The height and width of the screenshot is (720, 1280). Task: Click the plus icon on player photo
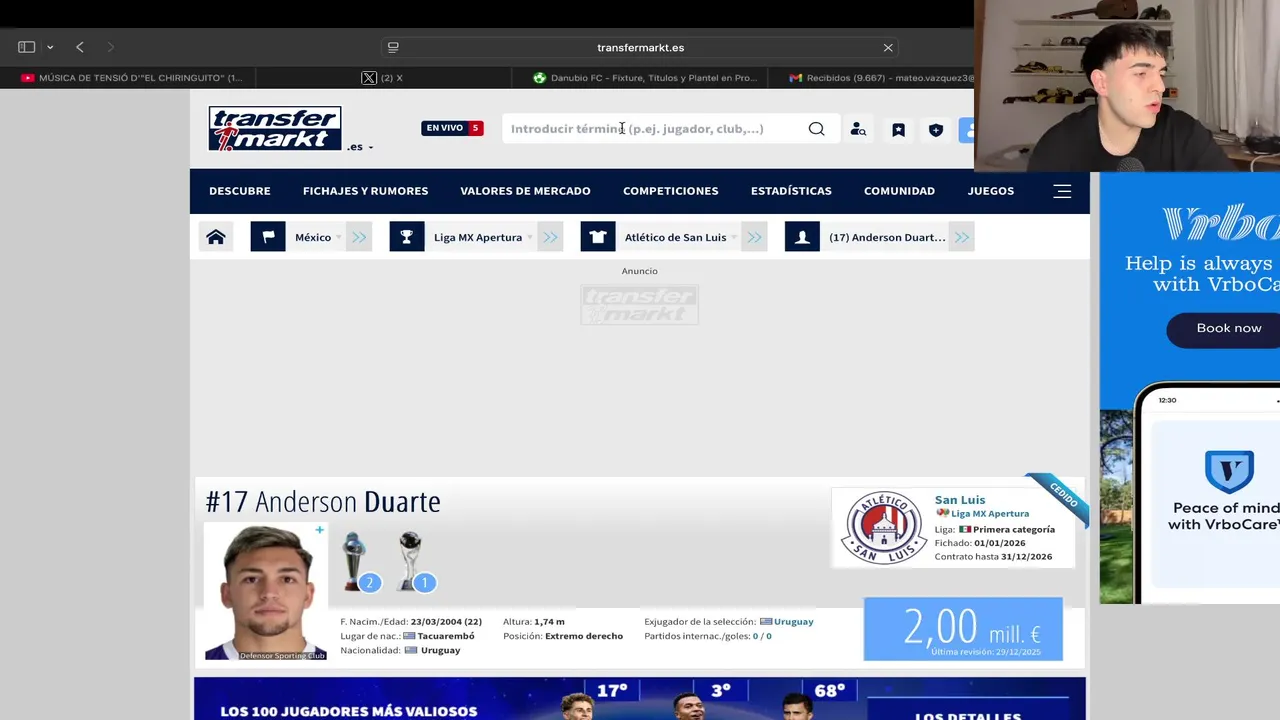(319, 530)
